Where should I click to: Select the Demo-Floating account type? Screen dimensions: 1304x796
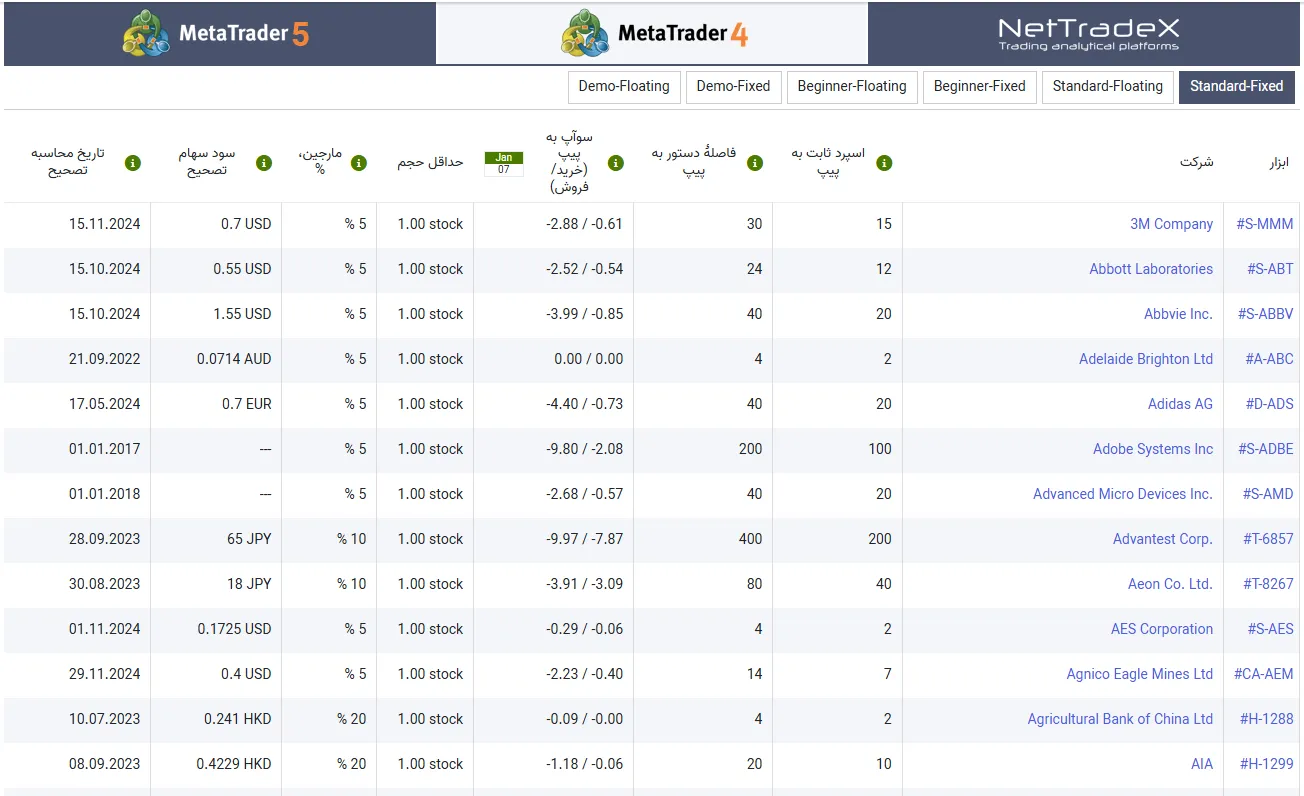[624, 87]
